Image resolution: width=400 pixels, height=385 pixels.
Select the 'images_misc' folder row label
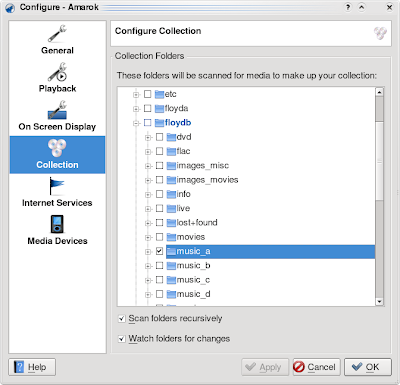(203, 166)
